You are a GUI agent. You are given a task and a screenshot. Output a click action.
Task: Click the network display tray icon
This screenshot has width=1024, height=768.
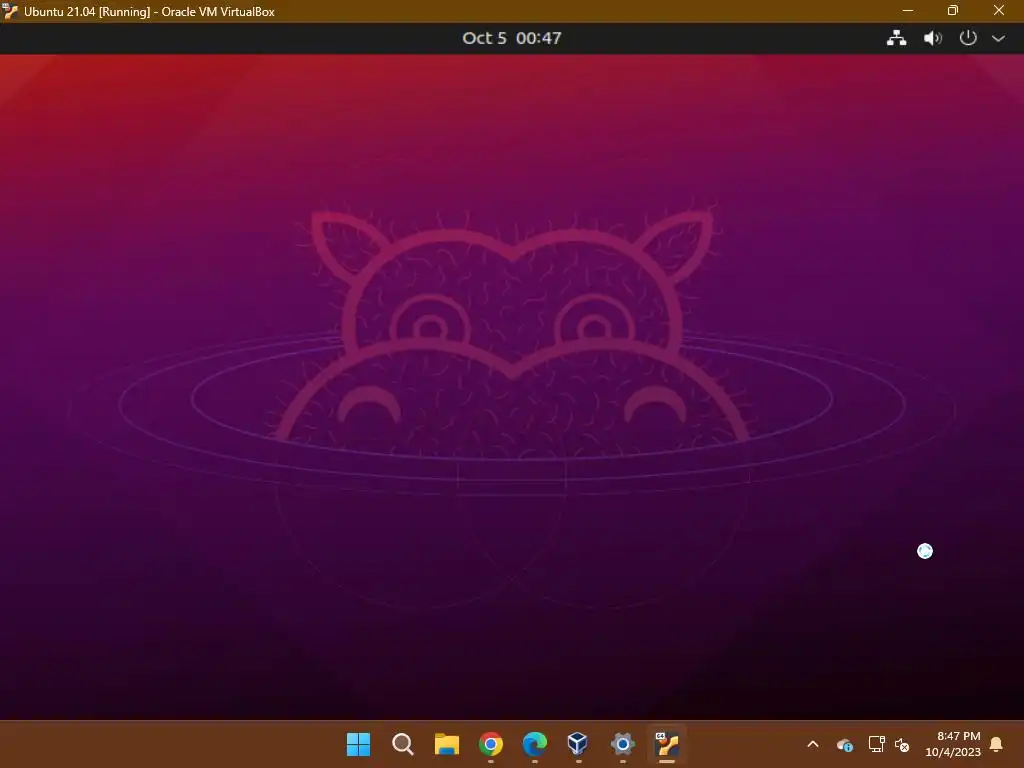coord(876,744)
